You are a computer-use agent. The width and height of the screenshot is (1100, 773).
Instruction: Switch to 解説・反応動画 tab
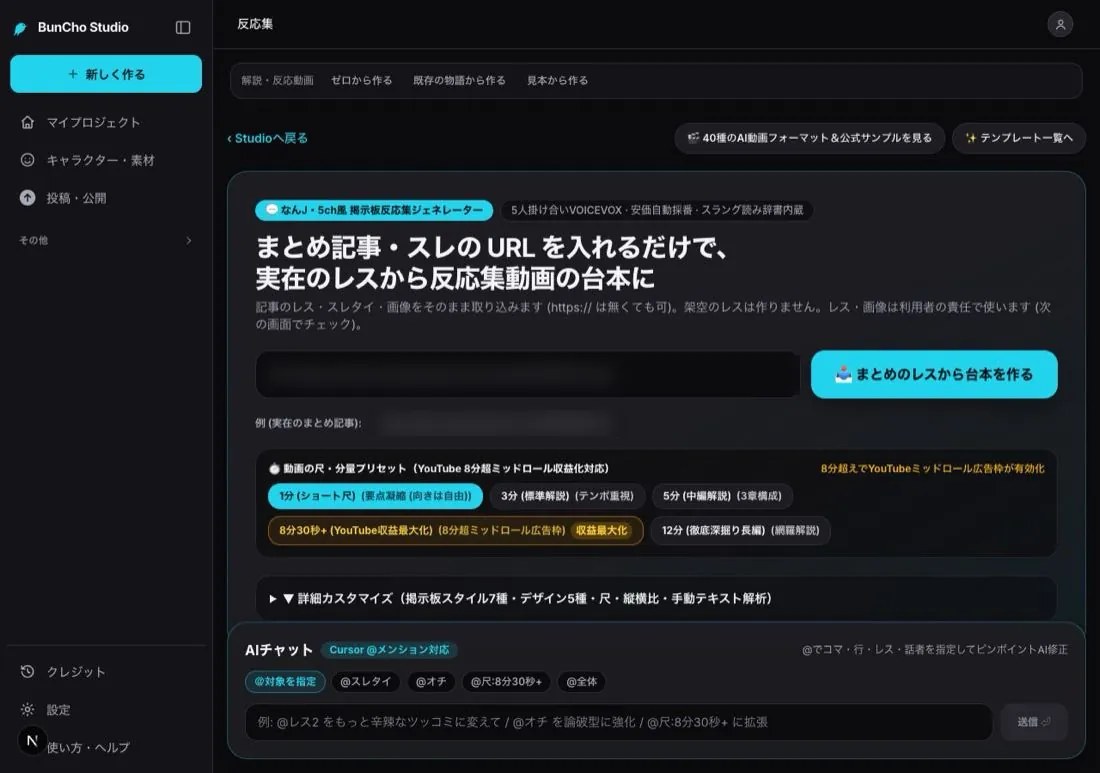[277, 81]
